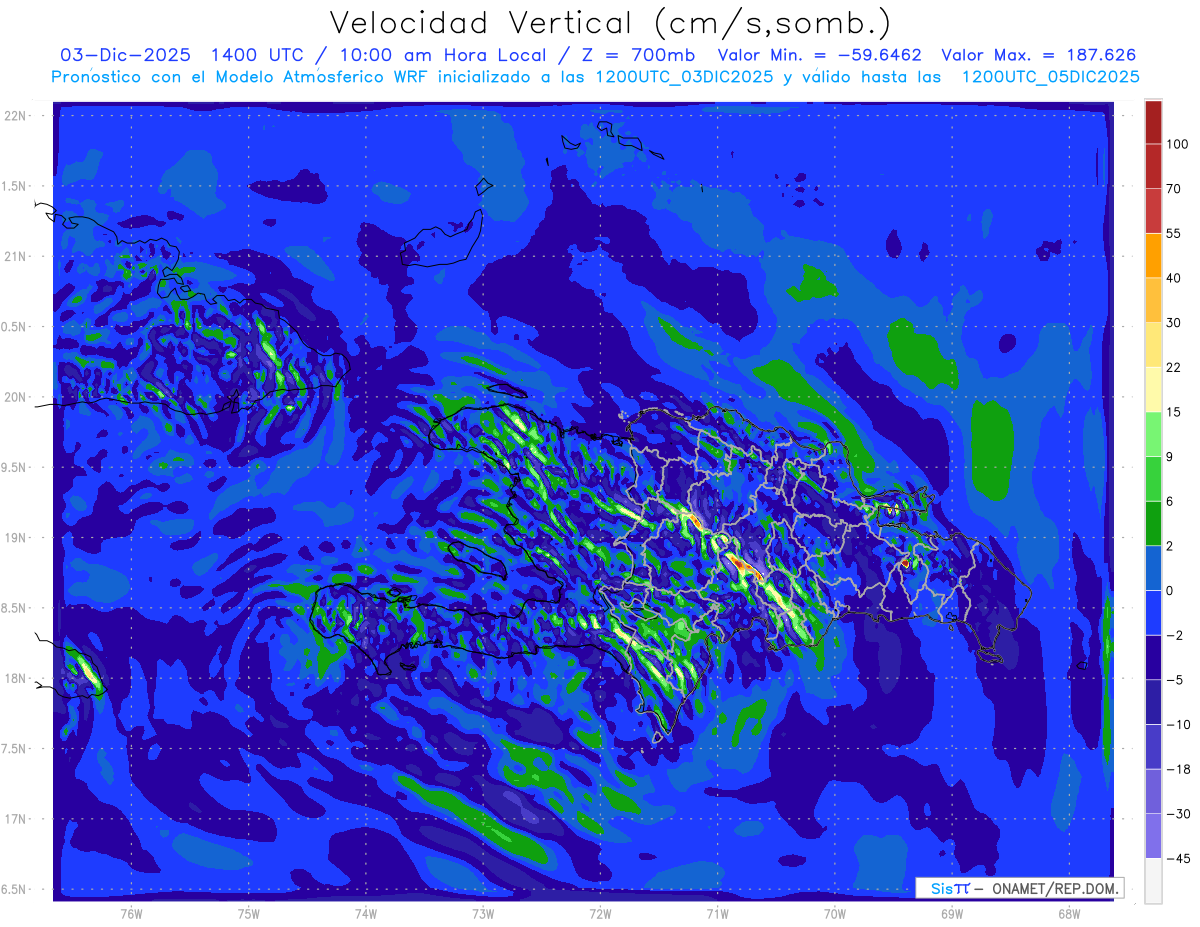Click the '7.5N' latitude label
This screenshot has width=1200, height=927.
pos(15,749)
